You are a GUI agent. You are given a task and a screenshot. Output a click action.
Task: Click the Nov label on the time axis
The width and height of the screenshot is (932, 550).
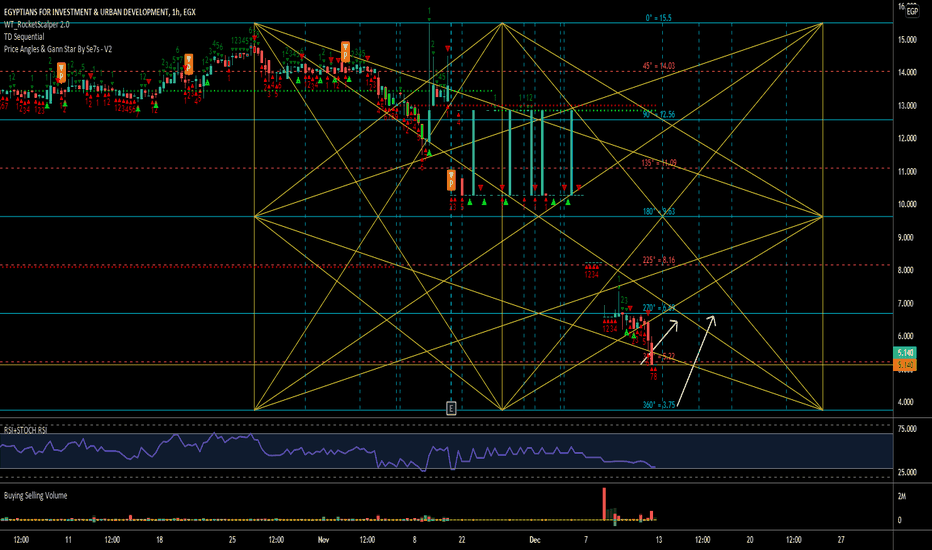click(323, 540)
